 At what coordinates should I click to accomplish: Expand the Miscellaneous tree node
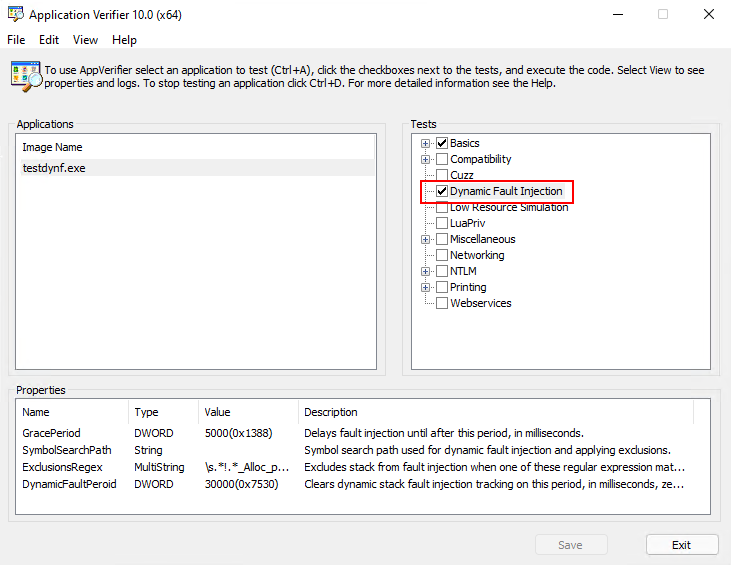click(425, 239)
